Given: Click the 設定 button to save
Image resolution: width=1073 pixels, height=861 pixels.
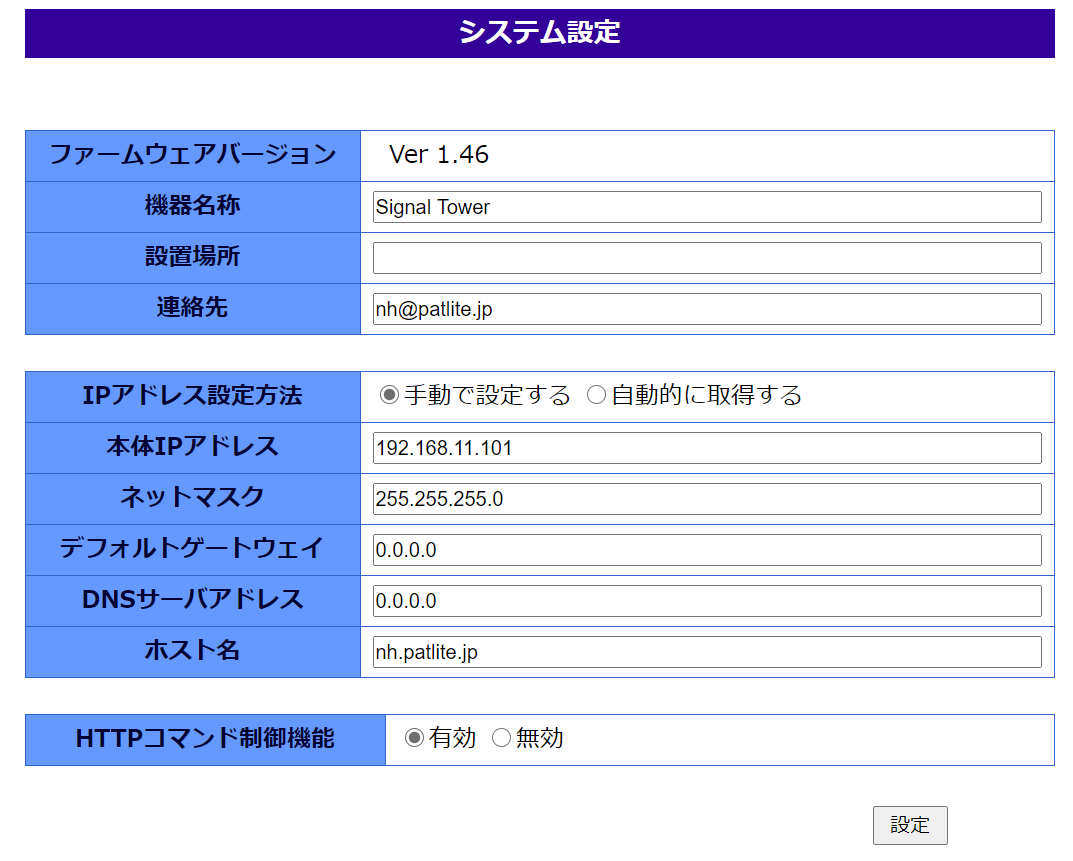Looking at the screenshot, I should point(910,825).
